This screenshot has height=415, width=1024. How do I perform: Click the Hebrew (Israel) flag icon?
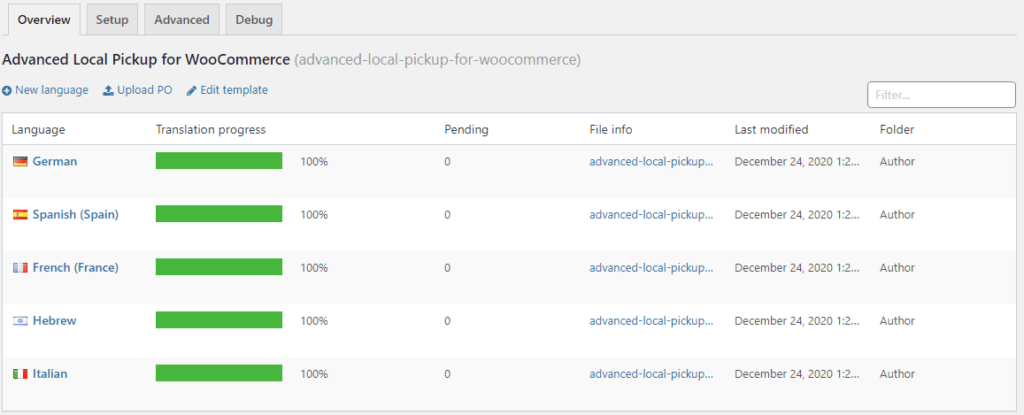click(x=20, y=321)
